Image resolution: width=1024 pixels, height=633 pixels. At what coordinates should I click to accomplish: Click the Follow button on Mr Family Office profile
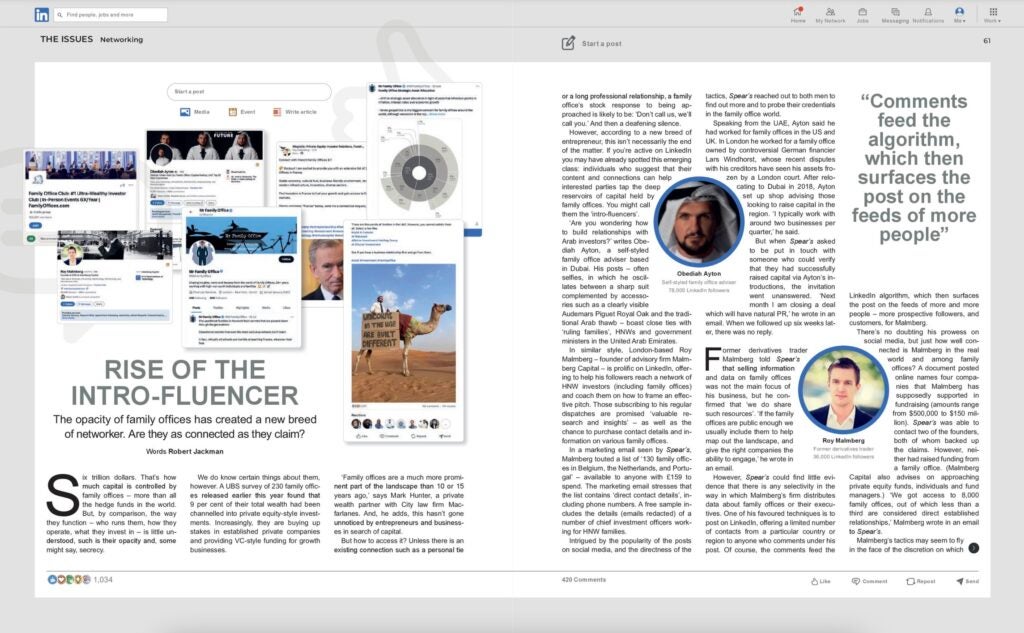pyautogui.click(x=286, y=259)
